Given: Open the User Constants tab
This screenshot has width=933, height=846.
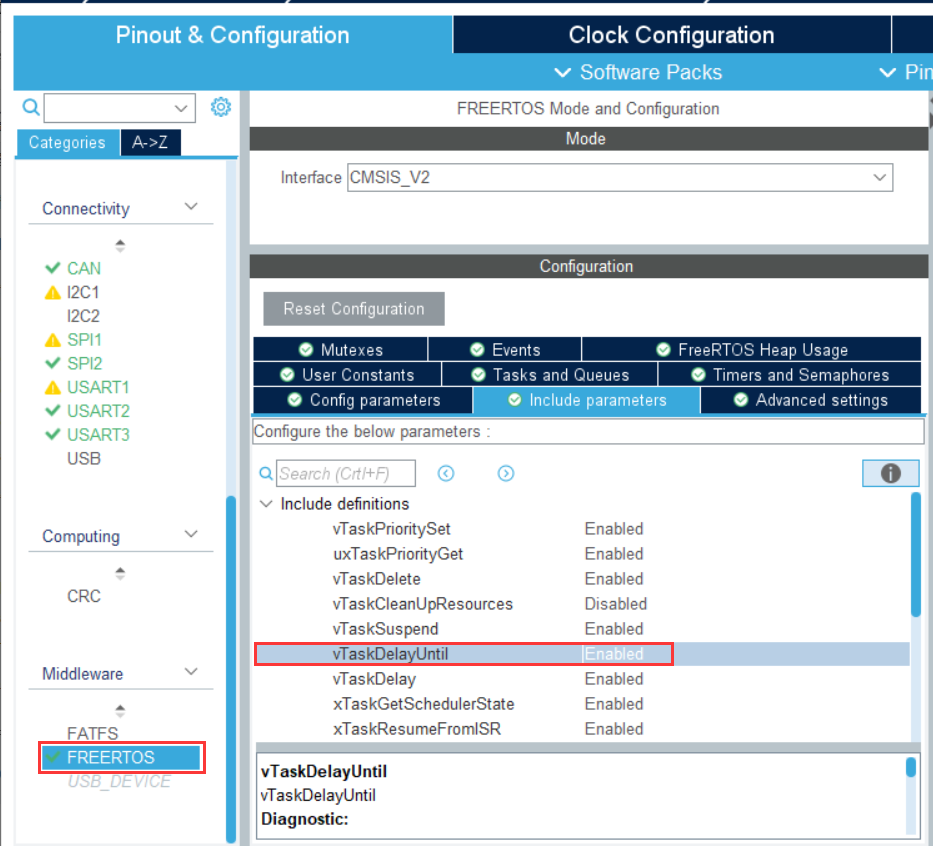Looking at the screenshot, I should pyautogui.click(x=347, y=375).
